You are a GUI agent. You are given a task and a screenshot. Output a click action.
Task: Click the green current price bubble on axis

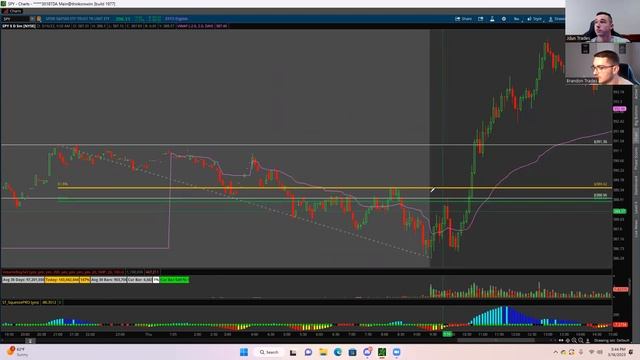(619, 211)
